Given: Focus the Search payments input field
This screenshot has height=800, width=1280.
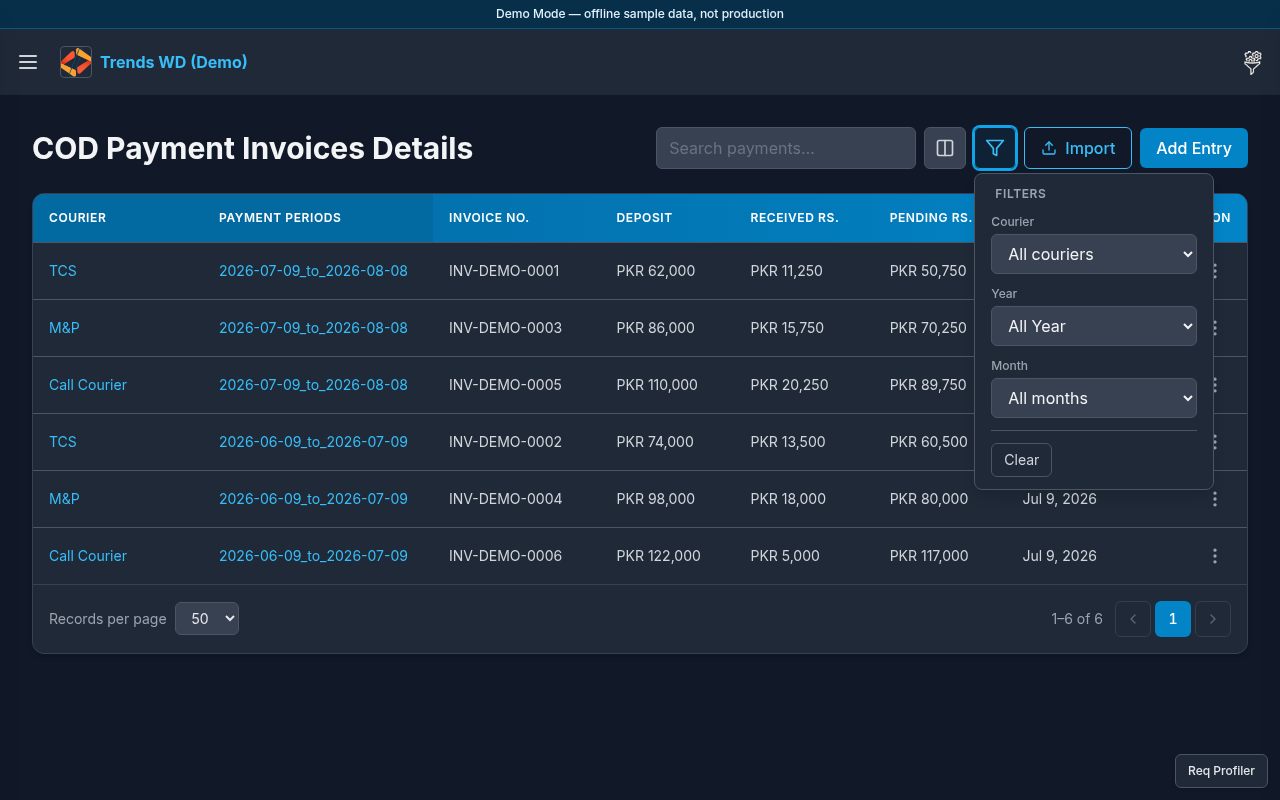Looking at the screenshot, I should [786, 148].
